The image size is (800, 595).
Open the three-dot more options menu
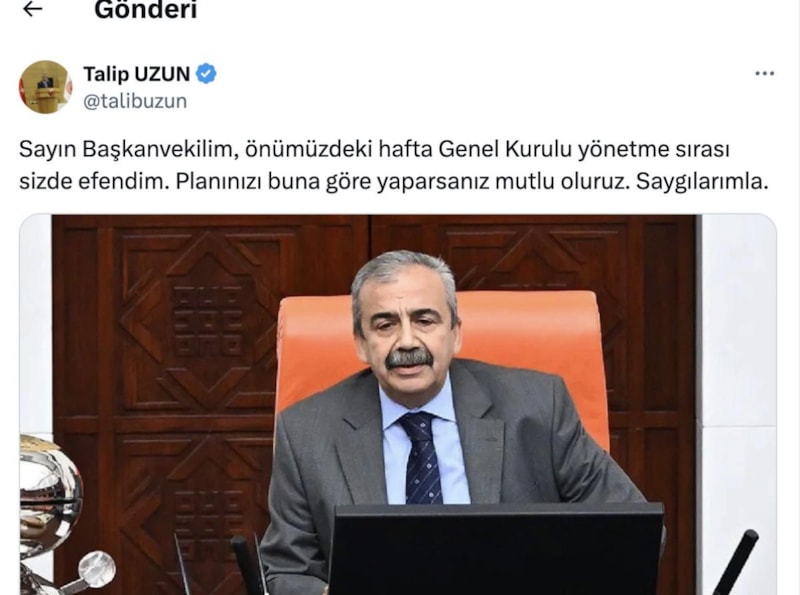[x=764, y=74]
